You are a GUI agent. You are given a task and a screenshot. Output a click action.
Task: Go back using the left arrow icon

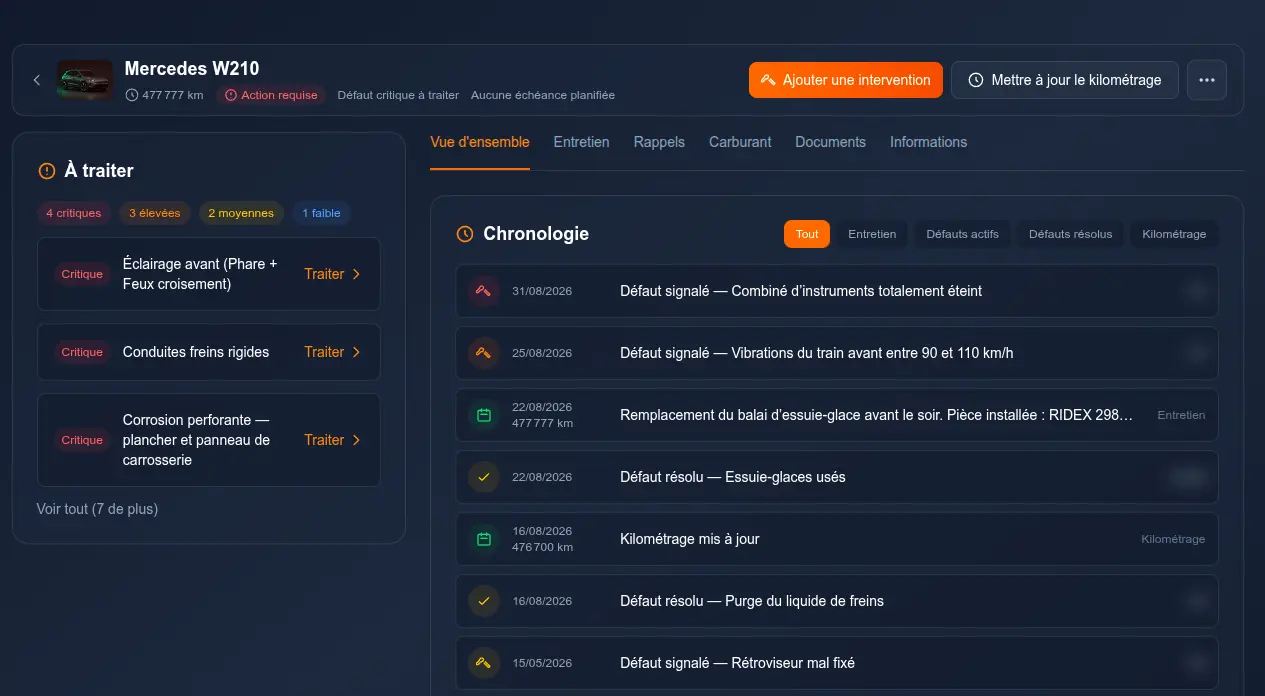pos(37,80)
